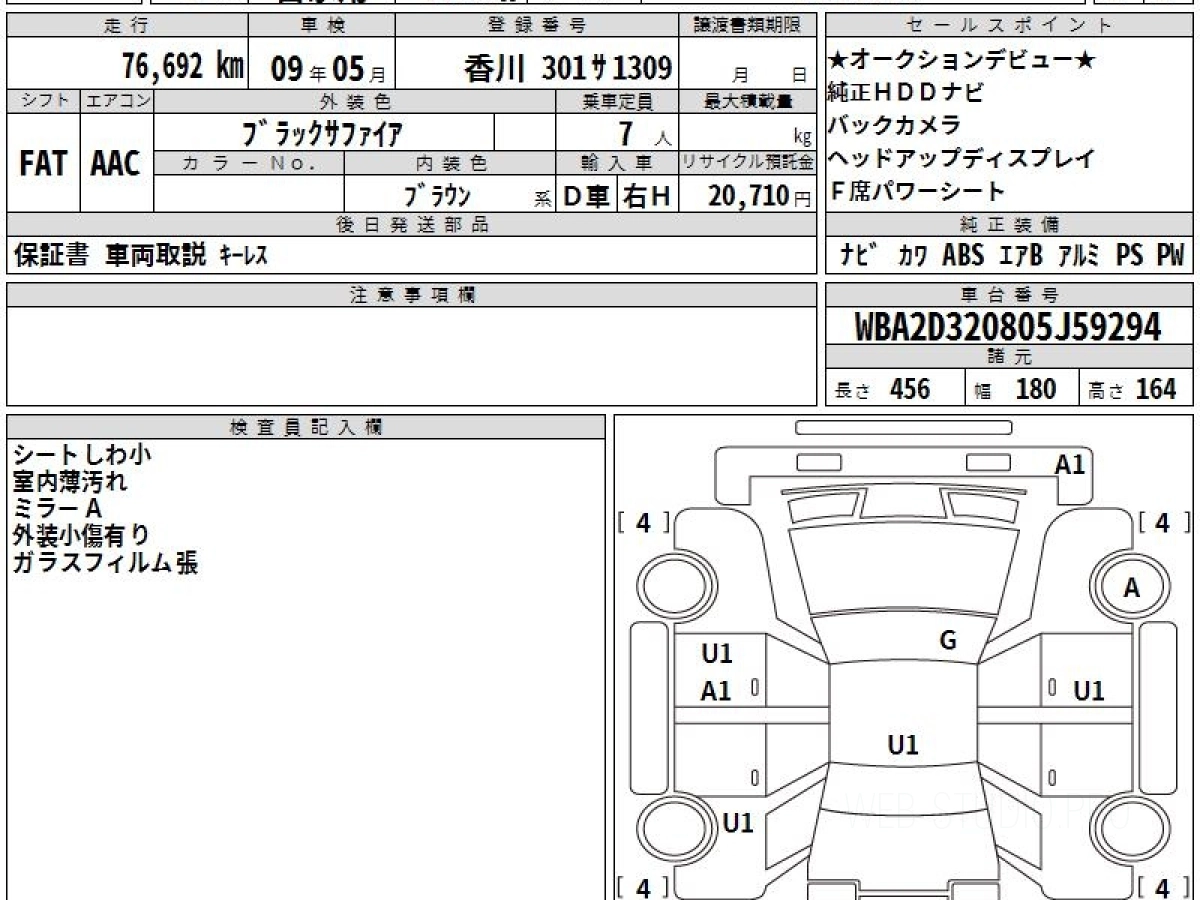Click the 登録番号 header cell
The width and height of the screenshot is (1200, 900).
[x=538, y=26]
